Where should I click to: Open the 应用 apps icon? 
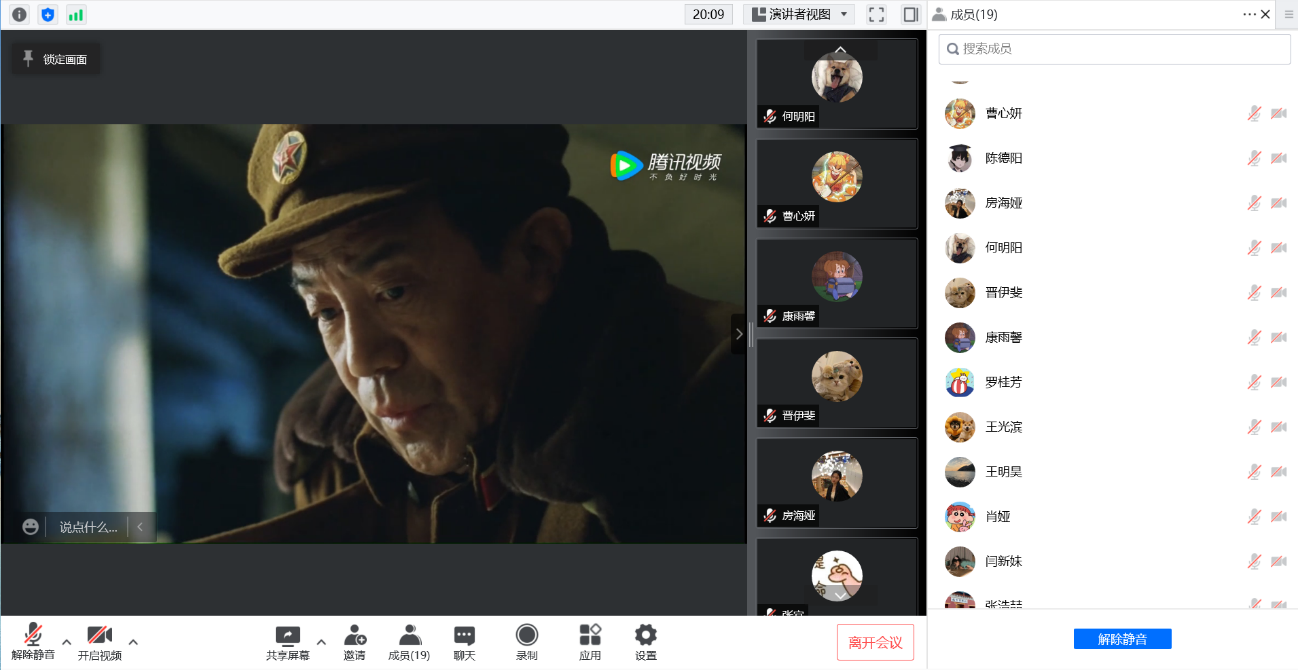coord(590,635)
